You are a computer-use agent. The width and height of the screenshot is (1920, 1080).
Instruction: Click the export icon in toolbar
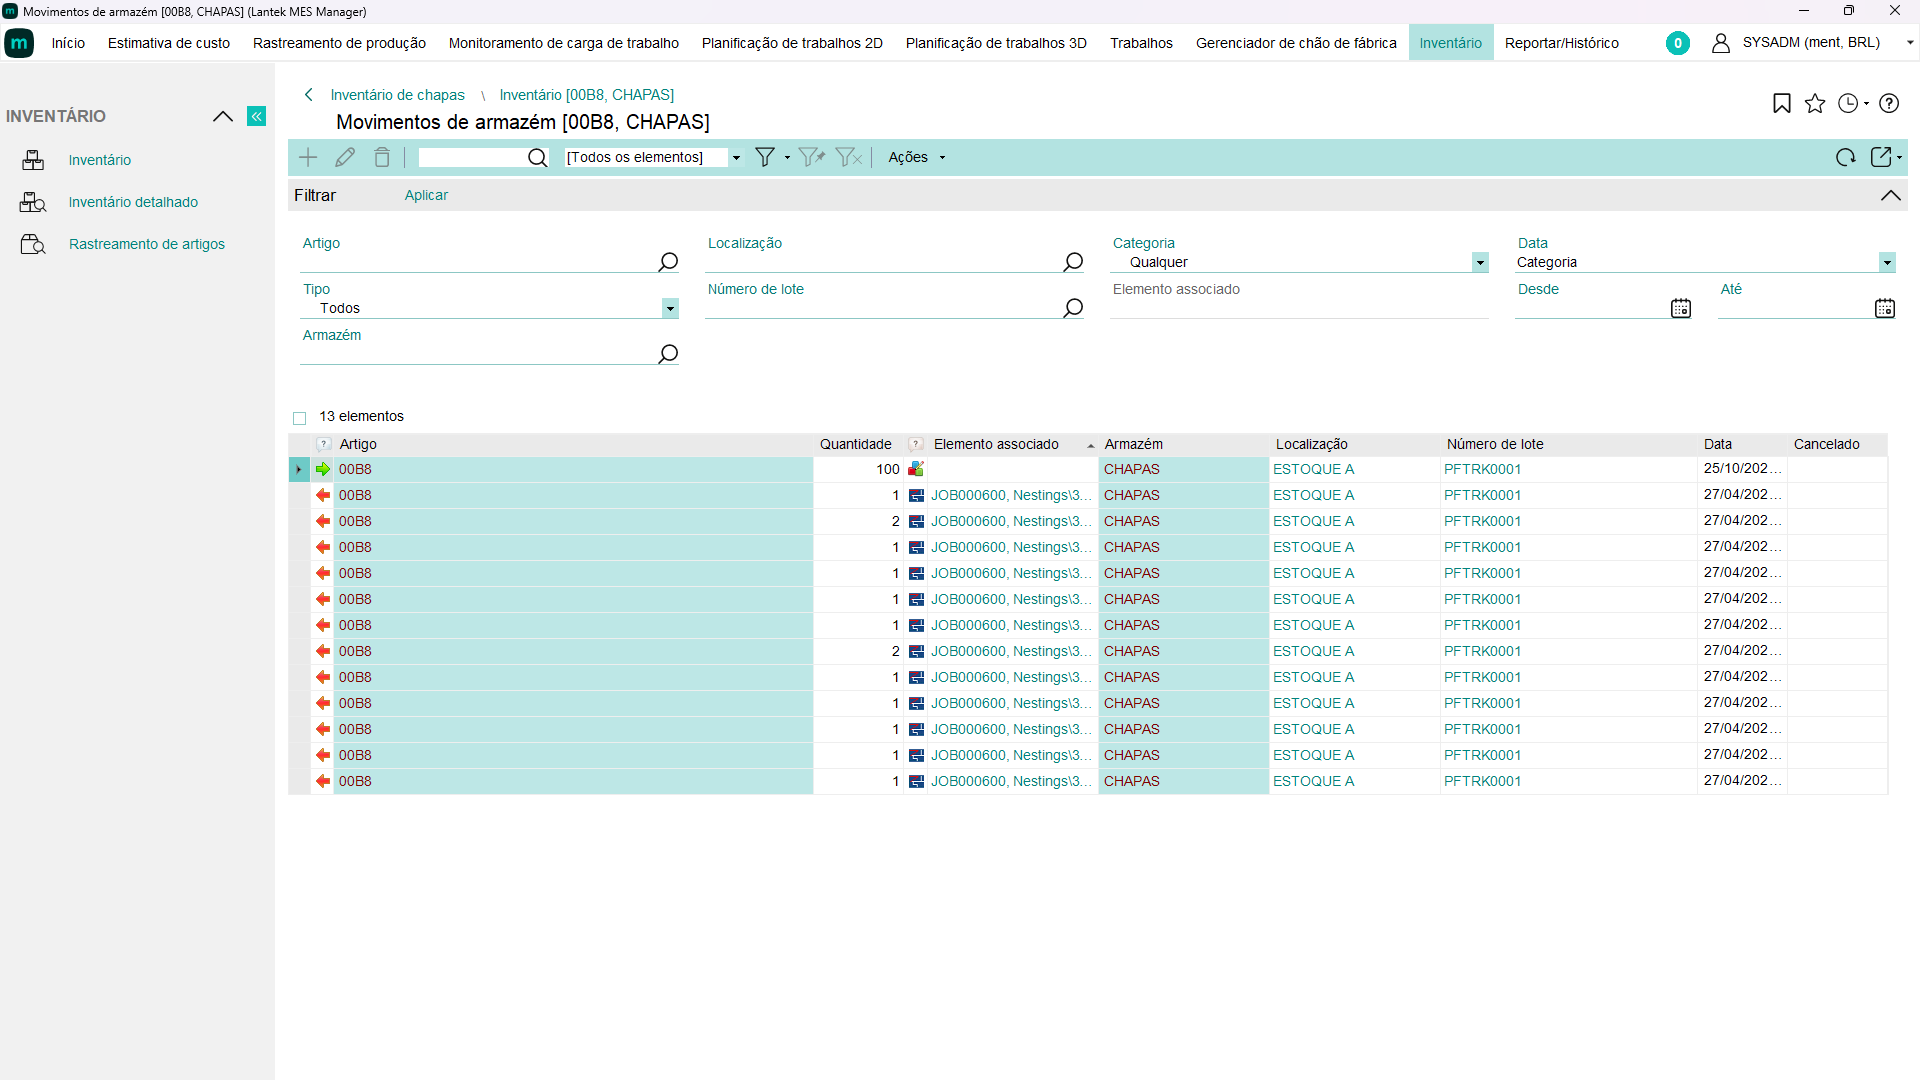1881,157
